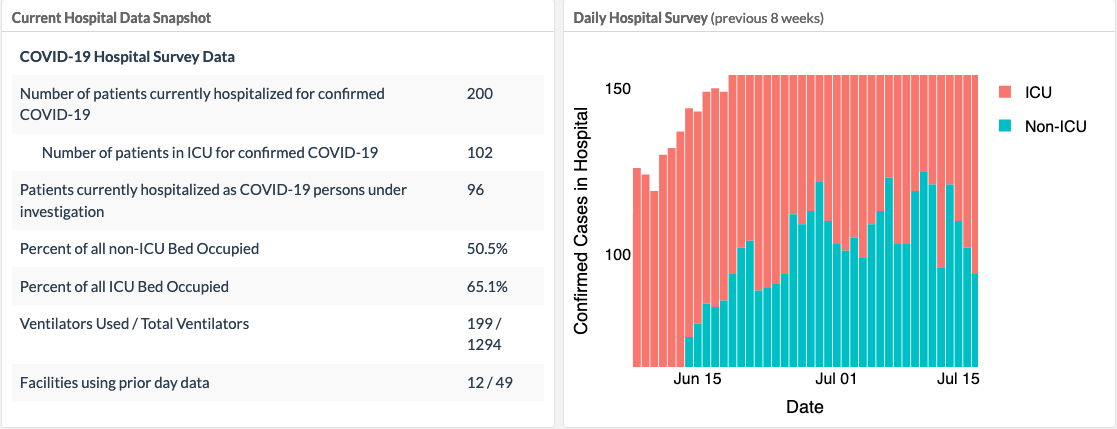1117x429 pixels.
Task: Click the red ICU legend swatch
Action: click(1007, 92)
